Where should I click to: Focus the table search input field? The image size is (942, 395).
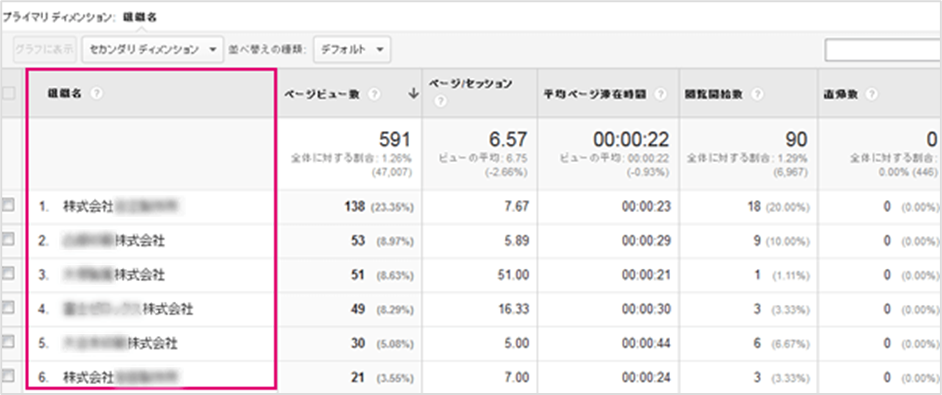pos(883,51)
